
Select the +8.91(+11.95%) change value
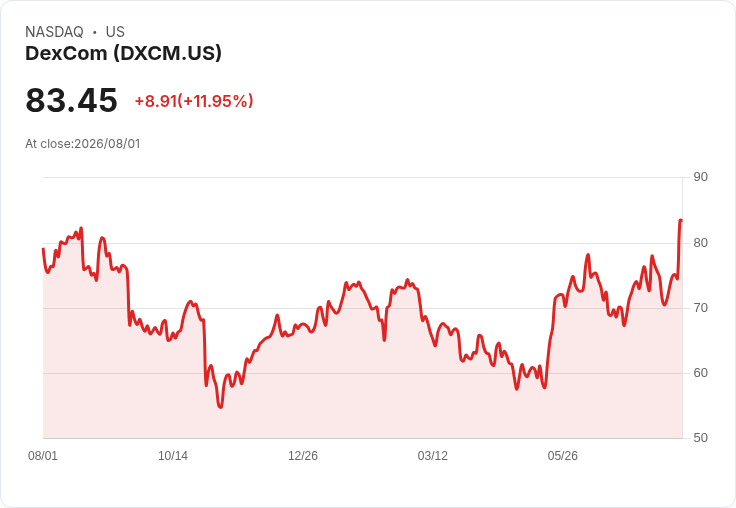[194, 101]
